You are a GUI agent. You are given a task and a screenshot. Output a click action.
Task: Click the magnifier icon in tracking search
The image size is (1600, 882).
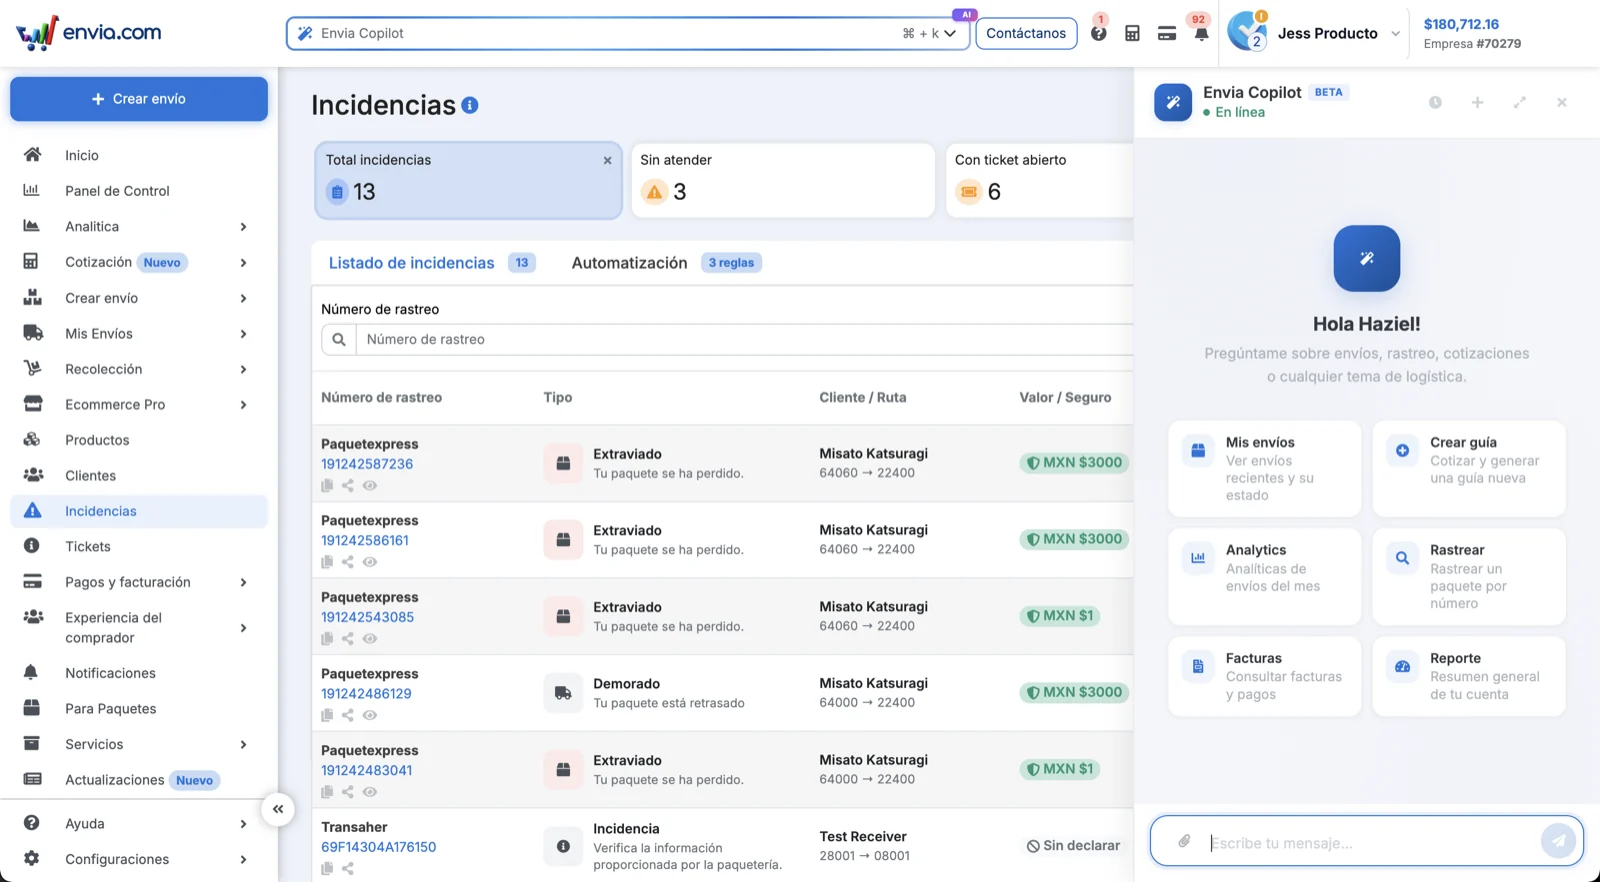point(339,339)
